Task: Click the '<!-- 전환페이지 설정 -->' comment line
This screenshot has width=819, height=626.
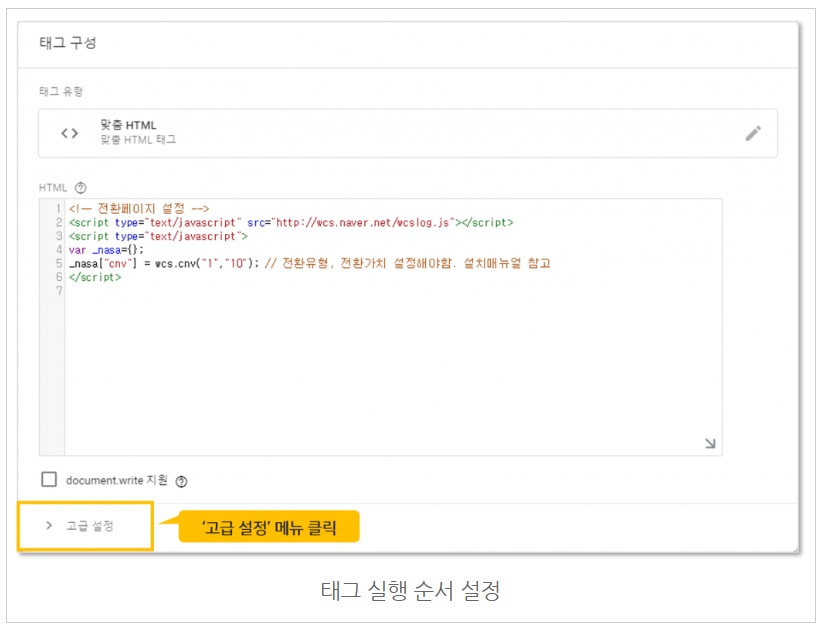Action: coord(139,208)
